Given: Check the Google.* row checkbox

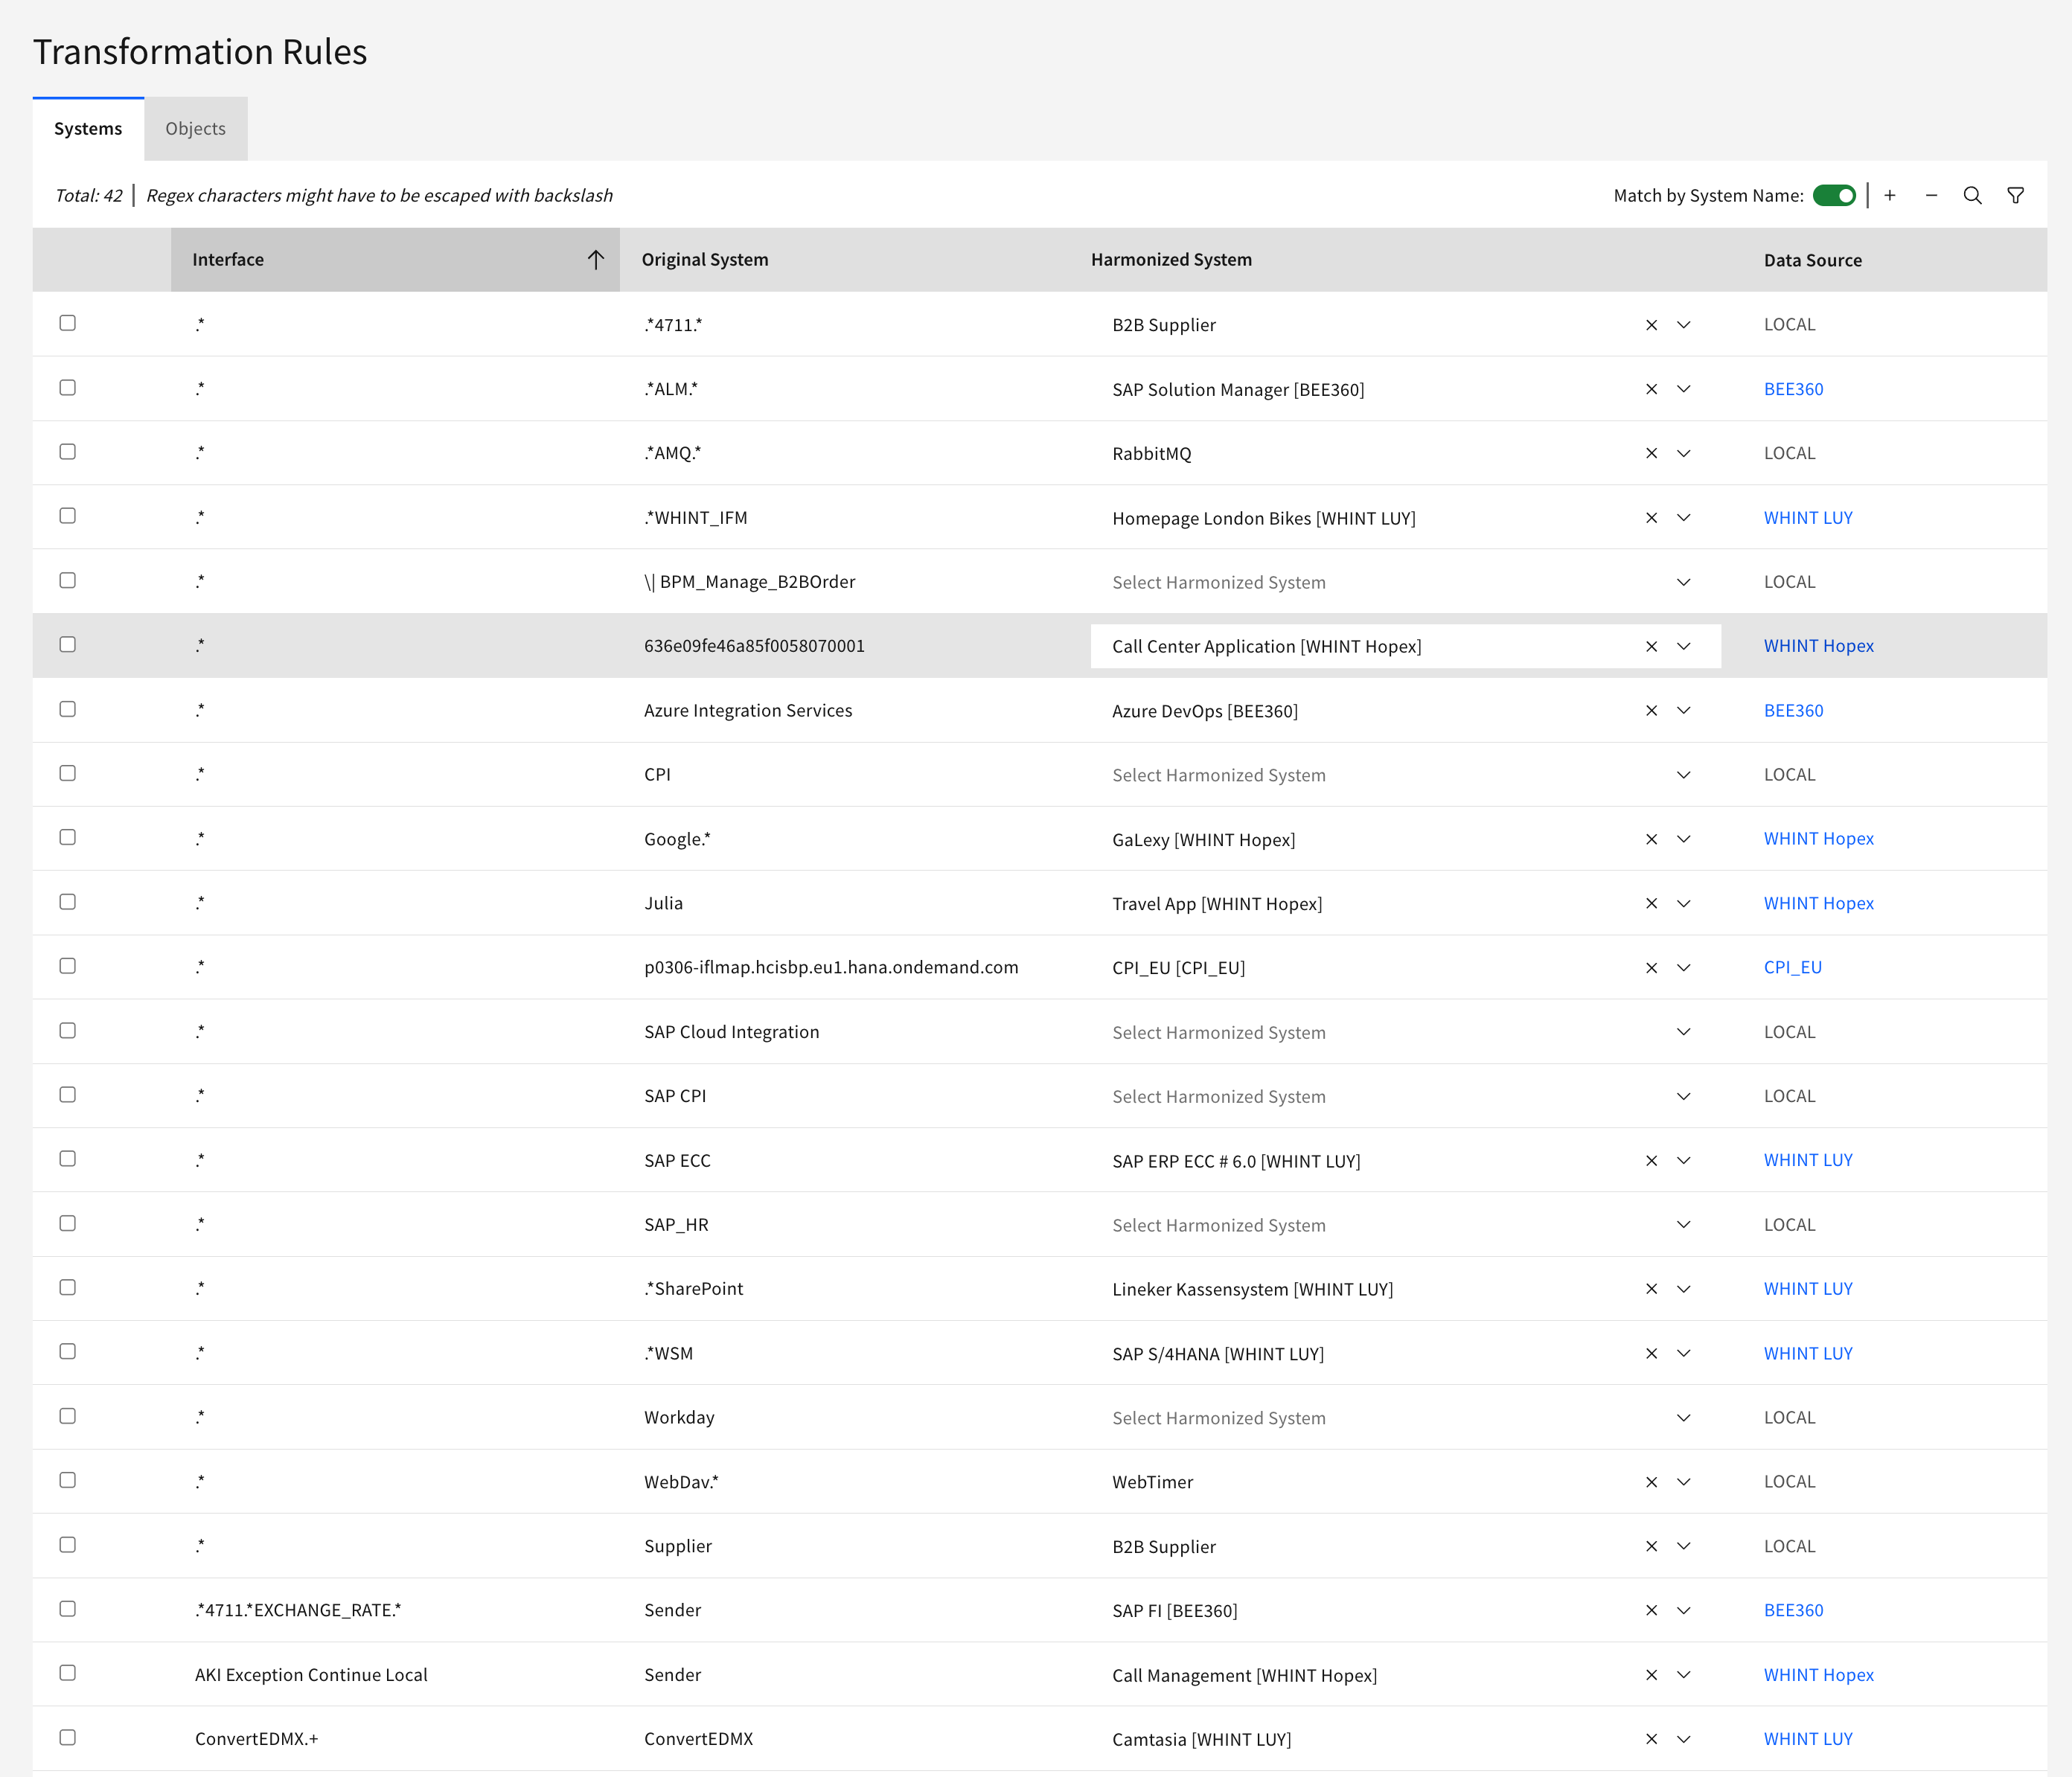Looking at the screenshot, I should pyautogui.click(x=67, y=837).
